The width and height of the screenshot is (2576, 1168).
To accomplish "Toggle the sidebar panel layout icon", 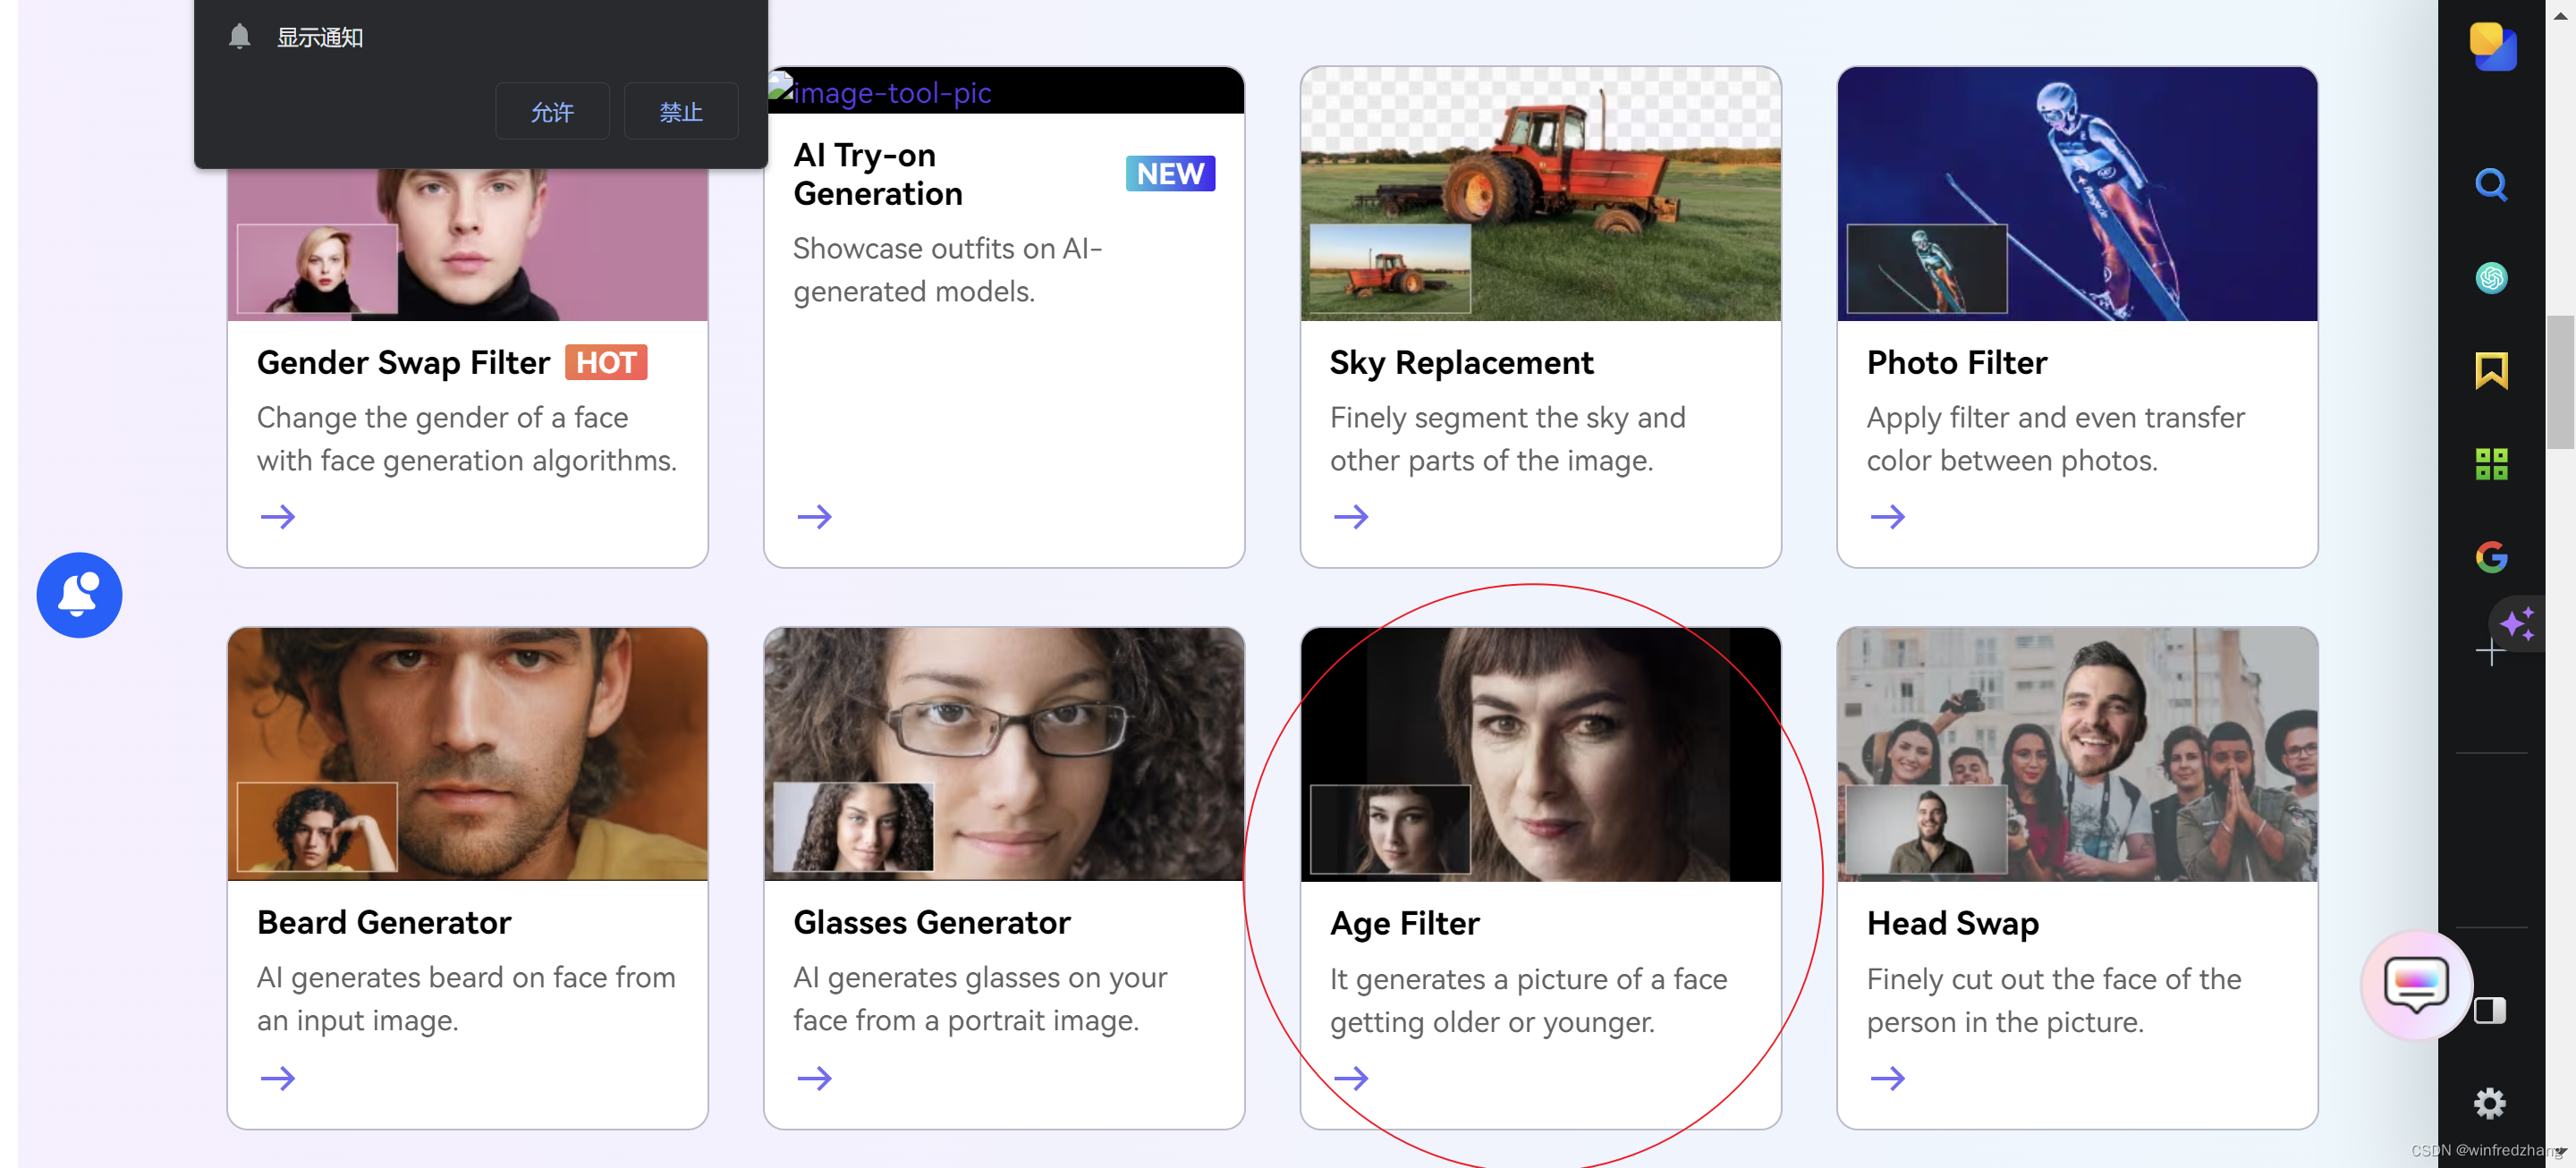I will coord(2489,1010).
